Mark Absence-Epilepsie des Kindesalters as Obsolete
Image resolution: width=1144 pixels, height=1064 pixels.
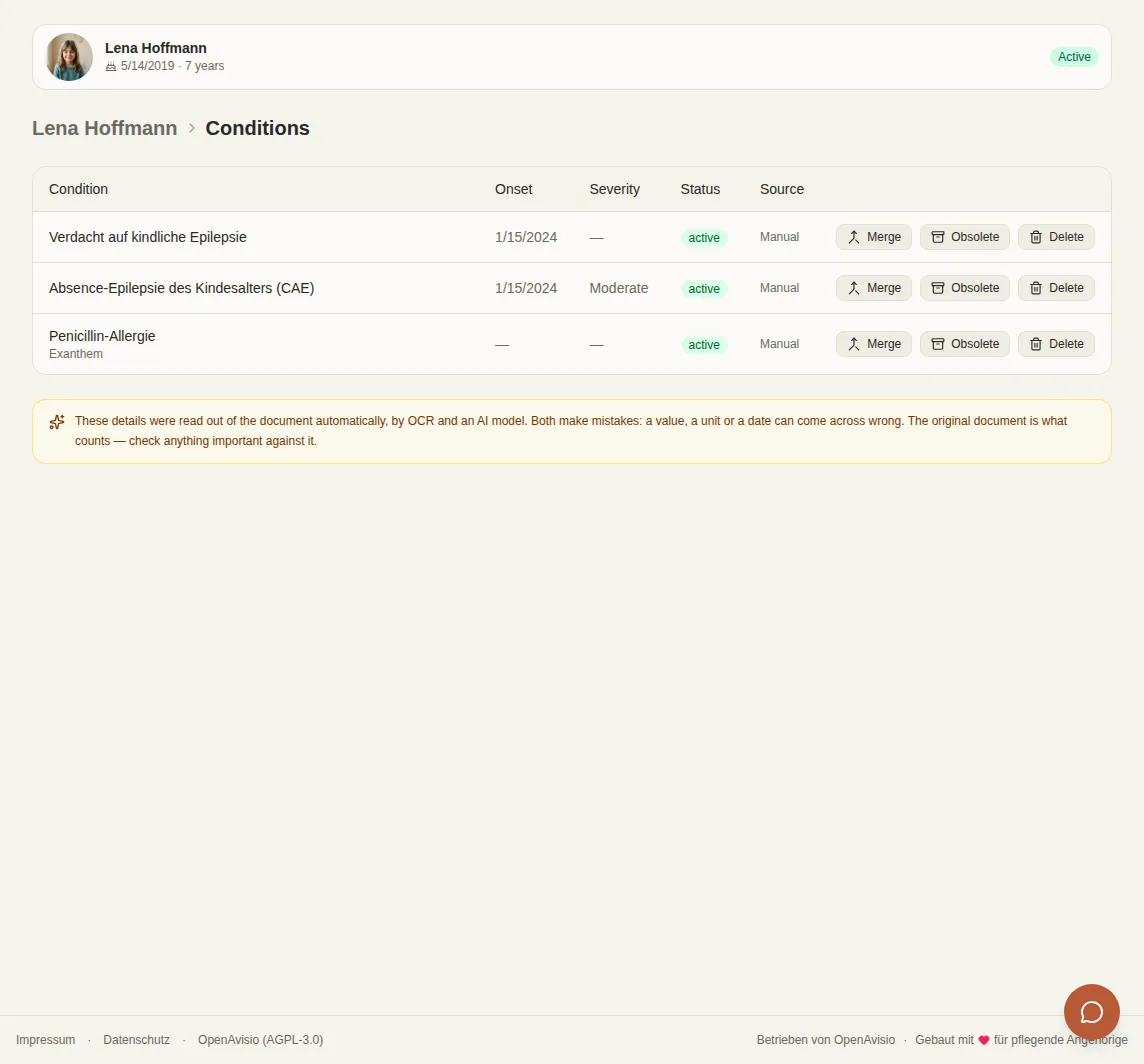[965, 288]
